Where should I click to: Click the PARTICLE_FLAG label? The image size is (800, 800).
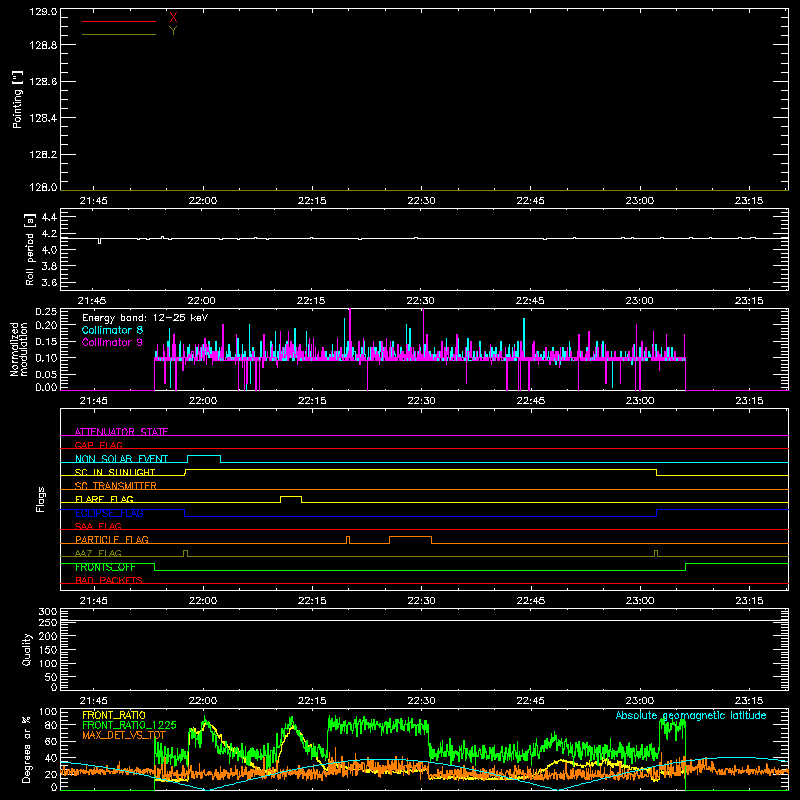pyautogui.click(x=112, y=539)
